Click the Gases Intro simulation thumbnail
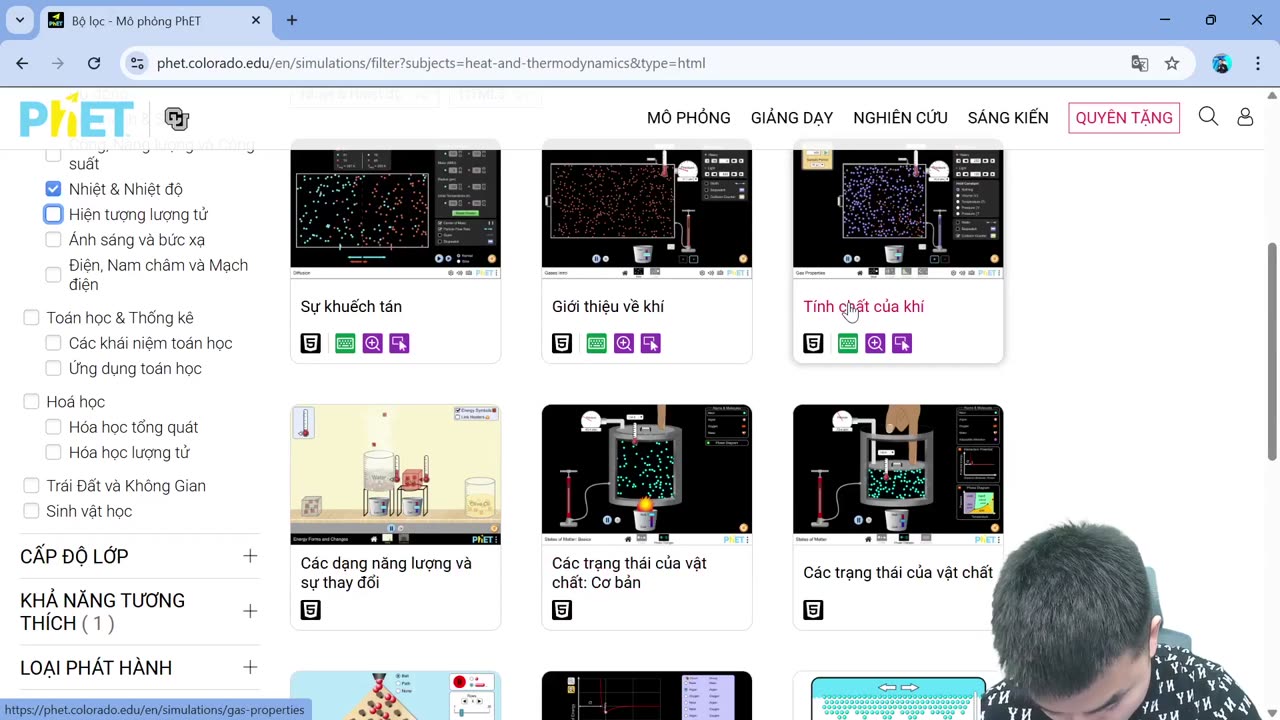This screenshot has height=720, width=1280. (647, 210)
